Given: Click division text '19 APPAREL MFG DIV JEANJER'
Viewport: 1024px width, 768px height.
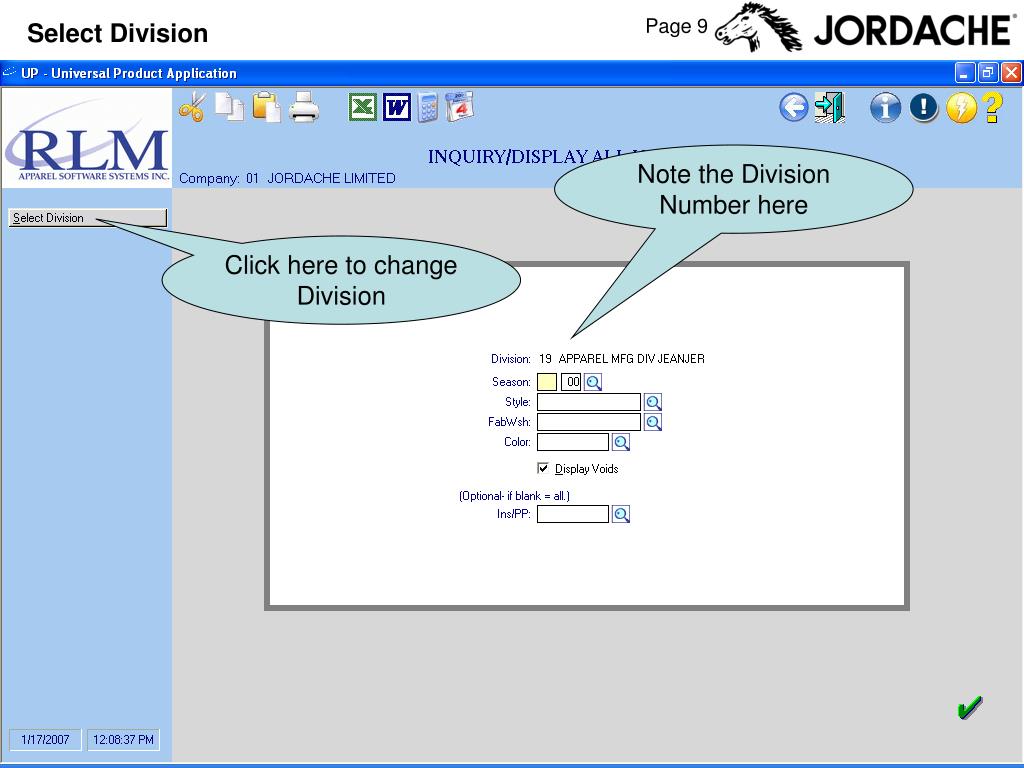Looking at the screenshot, I should pyautogui.click(x=622, y=359).
